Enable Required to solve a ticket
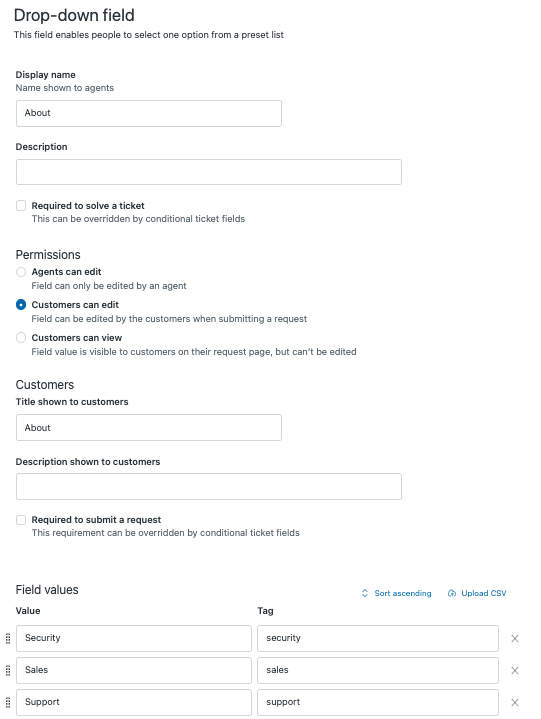541x719 pixels. [x=21, y=205]
